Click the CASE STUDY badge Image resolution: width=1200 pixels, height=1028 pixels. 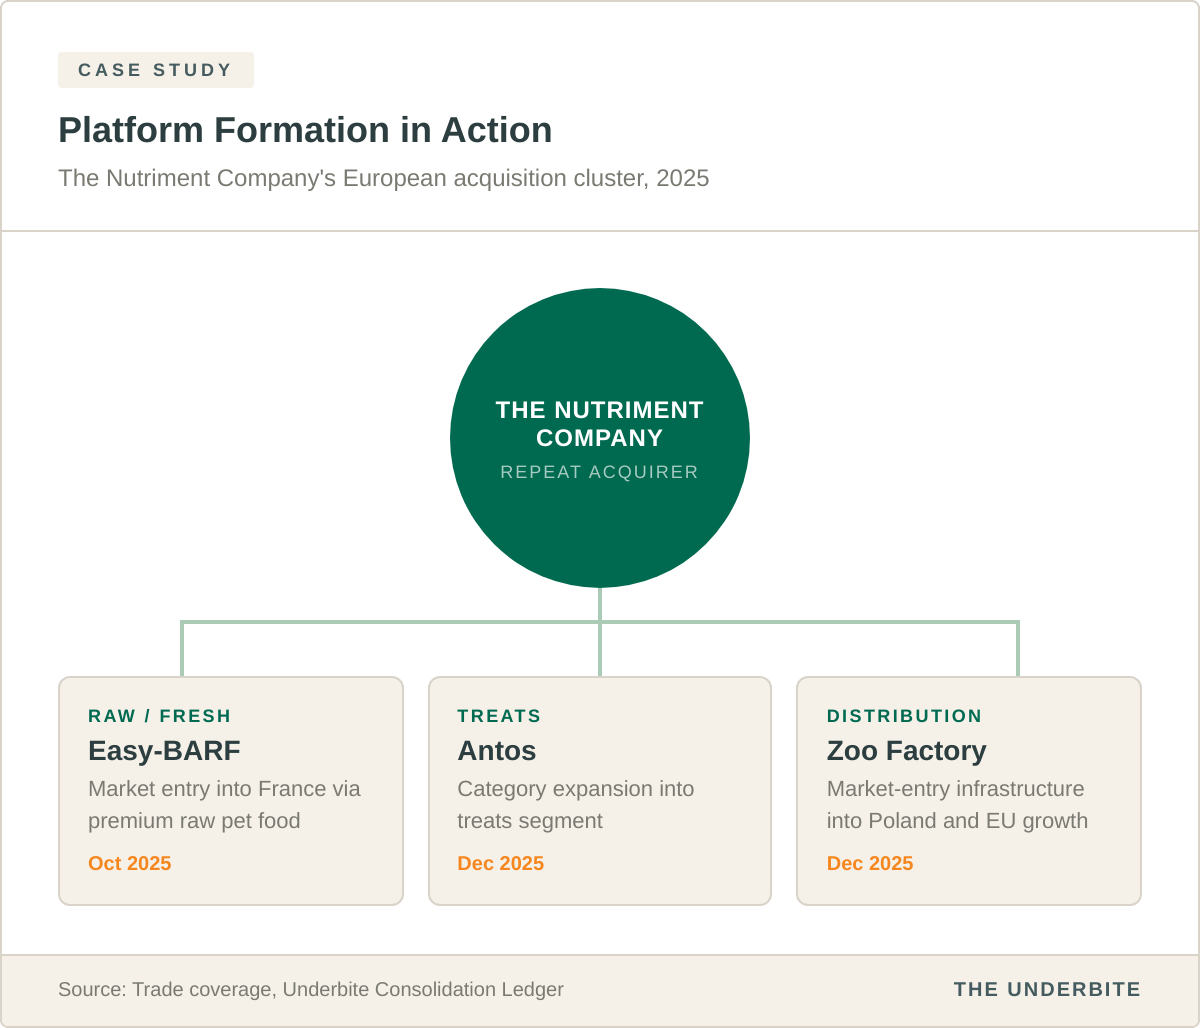pos(156,70)
